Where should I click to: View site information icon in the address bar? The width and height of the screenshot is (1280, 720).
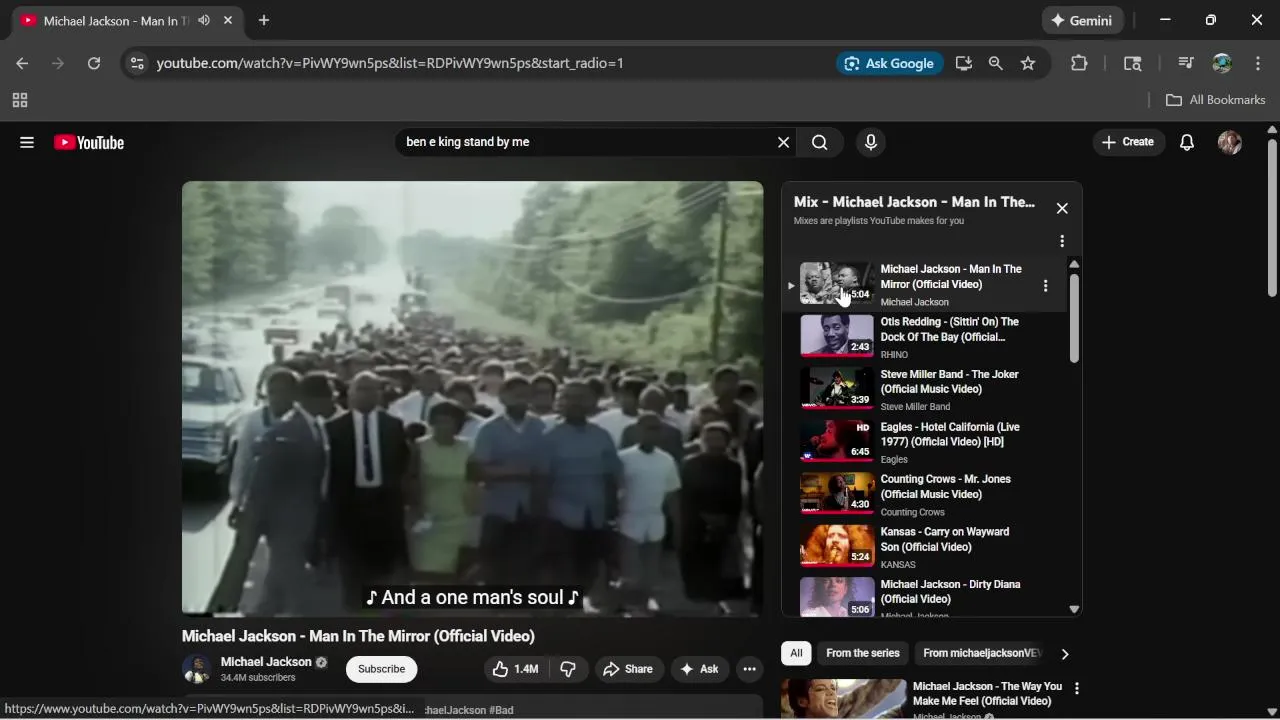pos(138,63)
